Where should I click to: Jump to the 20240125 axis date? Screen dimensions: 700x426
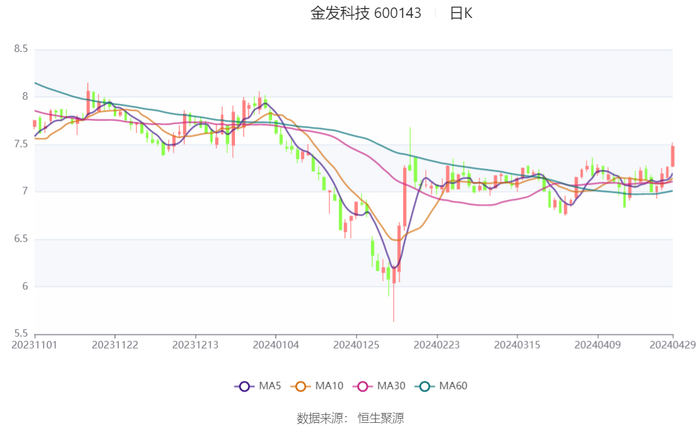pos(356,345)
